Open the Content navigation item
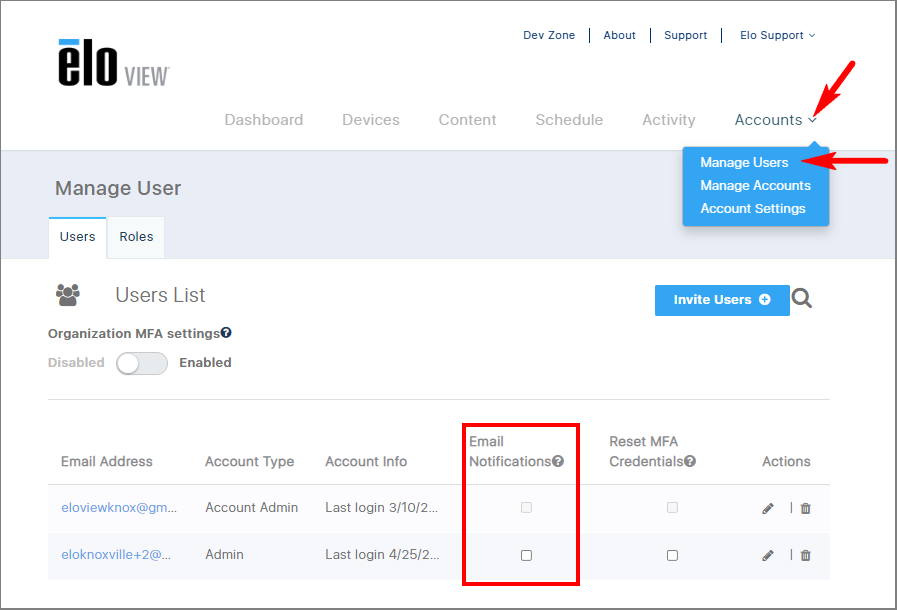 467,120
